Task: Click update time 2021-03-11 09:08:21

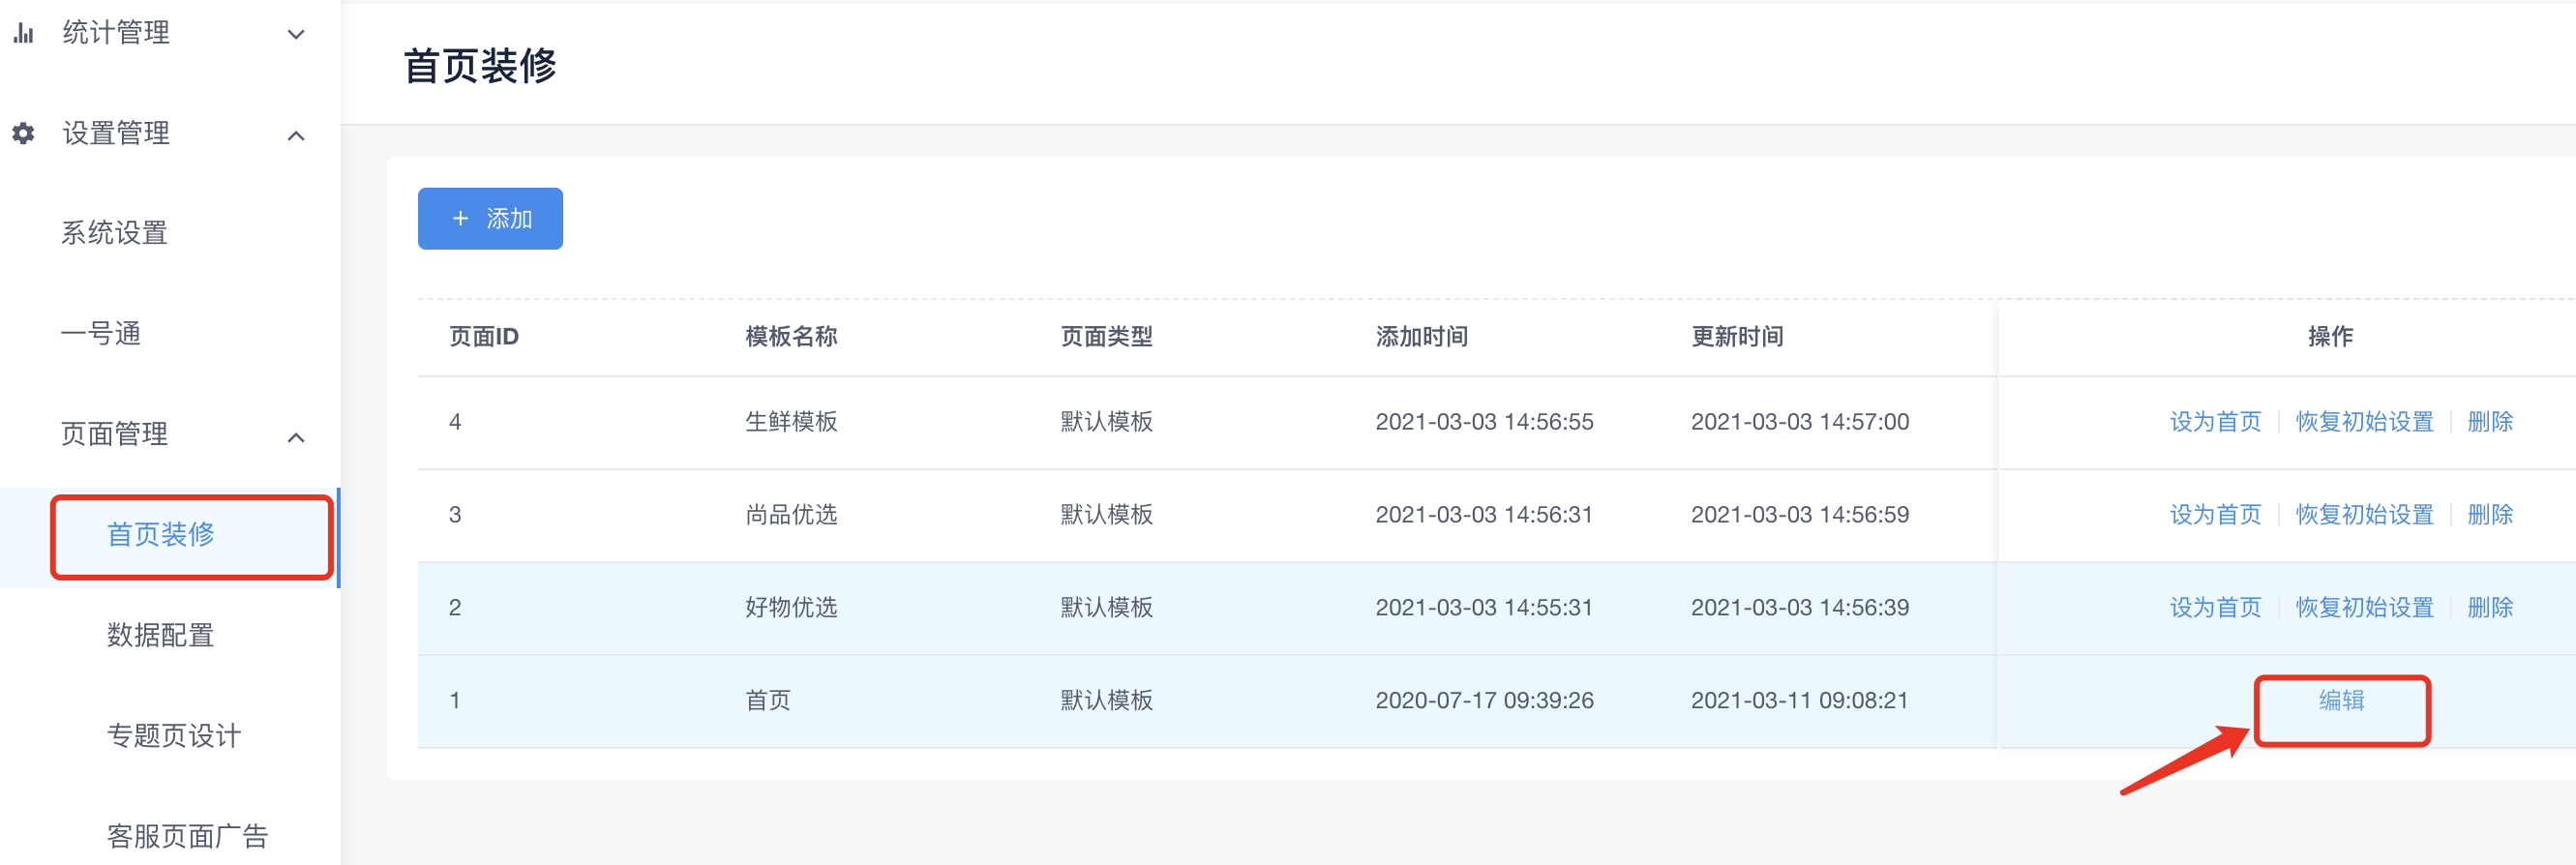Action: tap(1800, 700)
